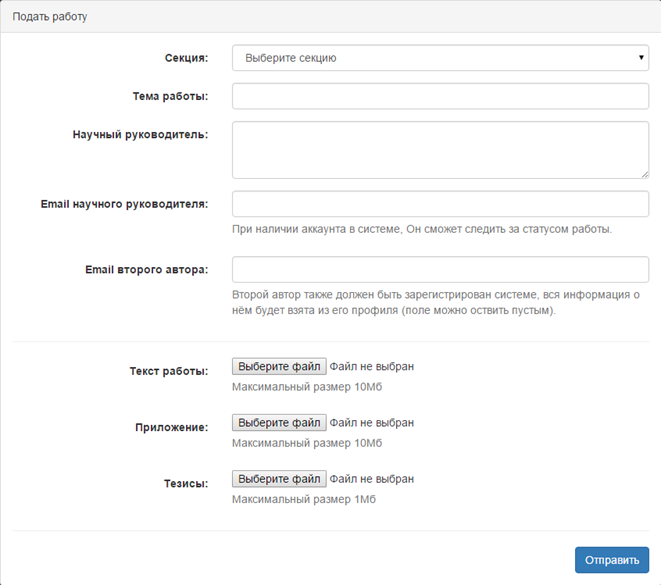Image resolution: width=661 pixels, height=585 pixels.
Task: Click the Тезисы label
Action: click(x=186, y=483)
